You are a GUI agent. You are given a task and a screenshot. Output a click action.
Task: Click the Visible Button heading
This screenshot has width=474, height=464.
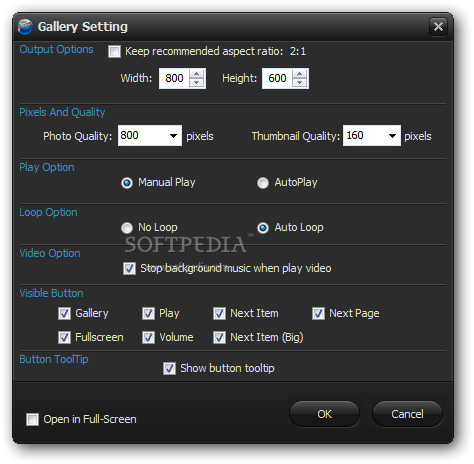point(51,293)
